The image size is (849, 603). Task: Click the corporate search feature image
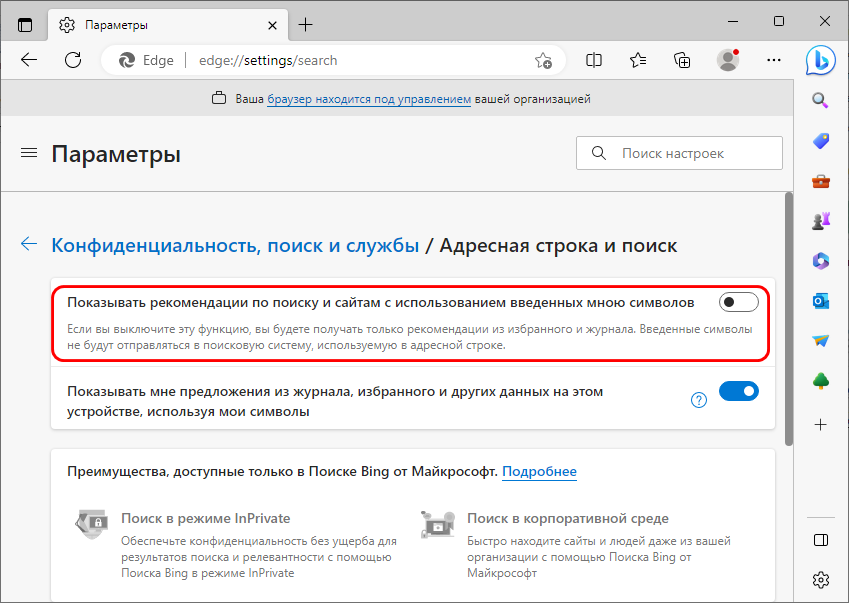[437, 524]
